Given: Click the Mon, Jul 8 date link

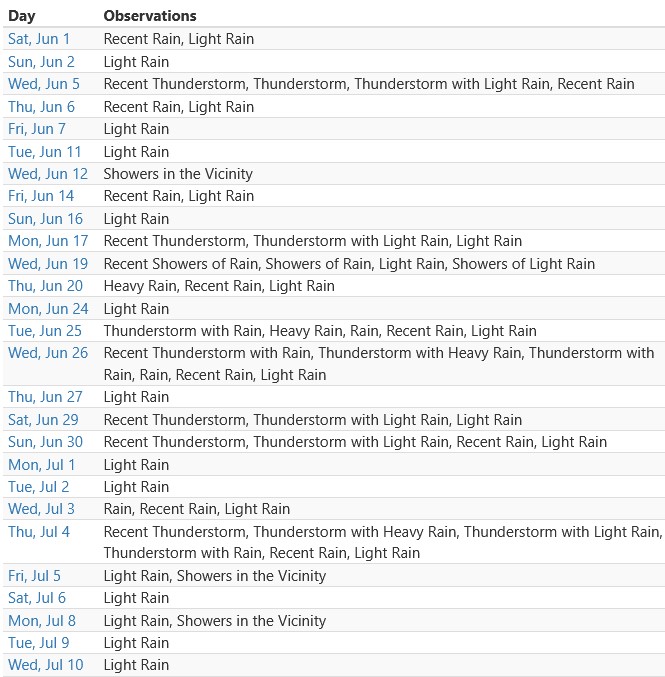Looking at the screenshot, I should (x=42, y=620).
